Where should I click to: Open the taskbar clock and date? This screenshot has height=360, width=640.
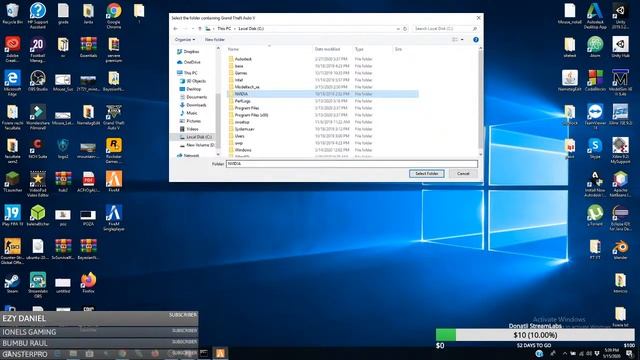click(611, 353)
